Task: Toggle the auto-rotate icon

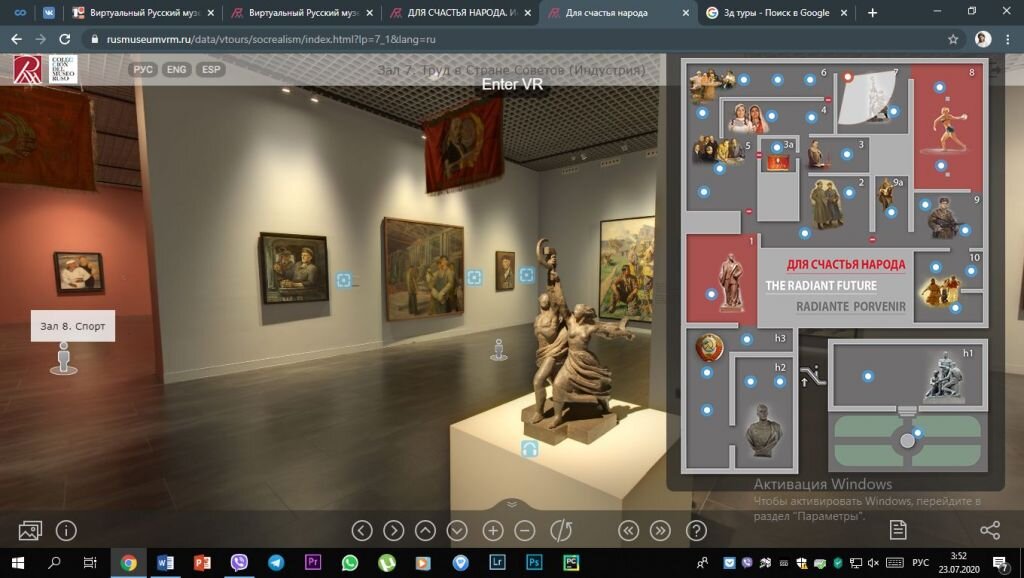Action: 561,530
